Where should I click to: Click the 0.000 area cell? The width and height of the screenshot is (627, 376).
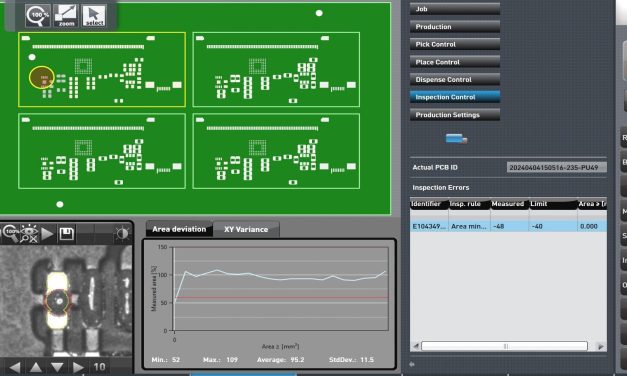(592, 226)
